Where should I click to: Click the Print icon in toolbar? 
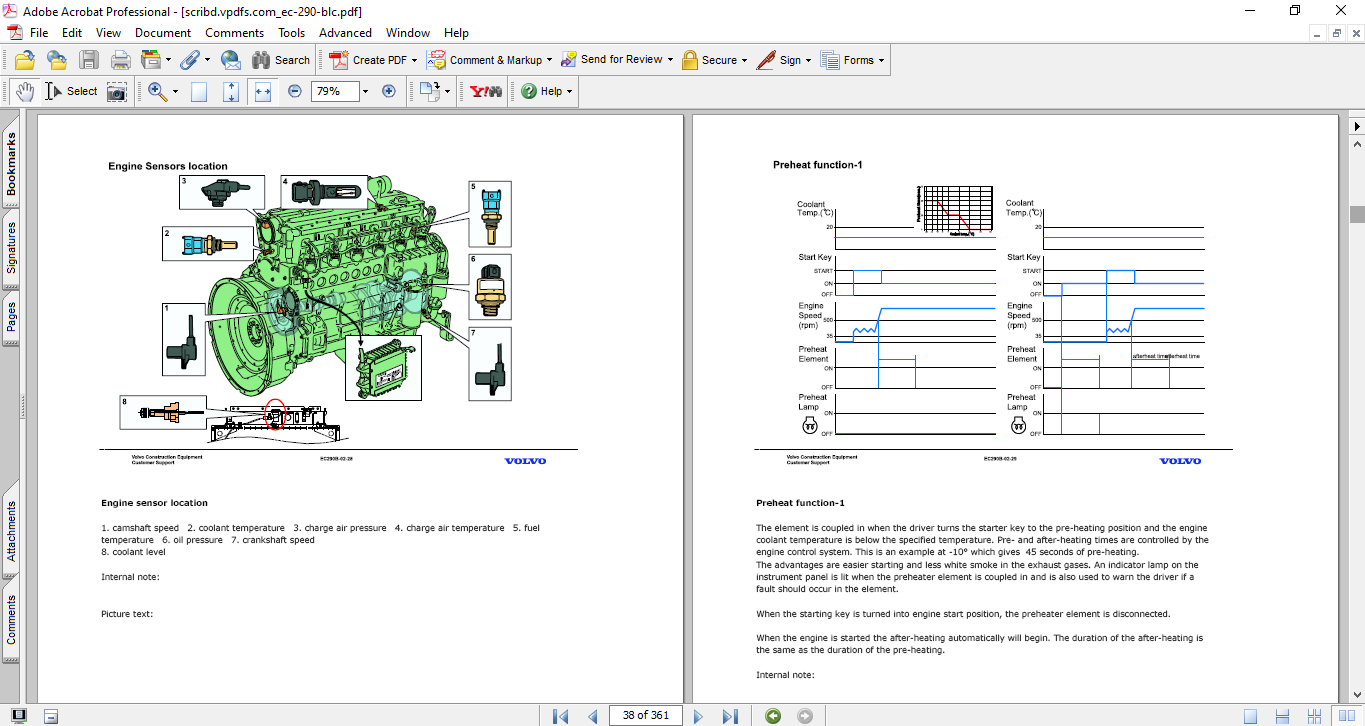pyautogui.click(x=121, y=60)
